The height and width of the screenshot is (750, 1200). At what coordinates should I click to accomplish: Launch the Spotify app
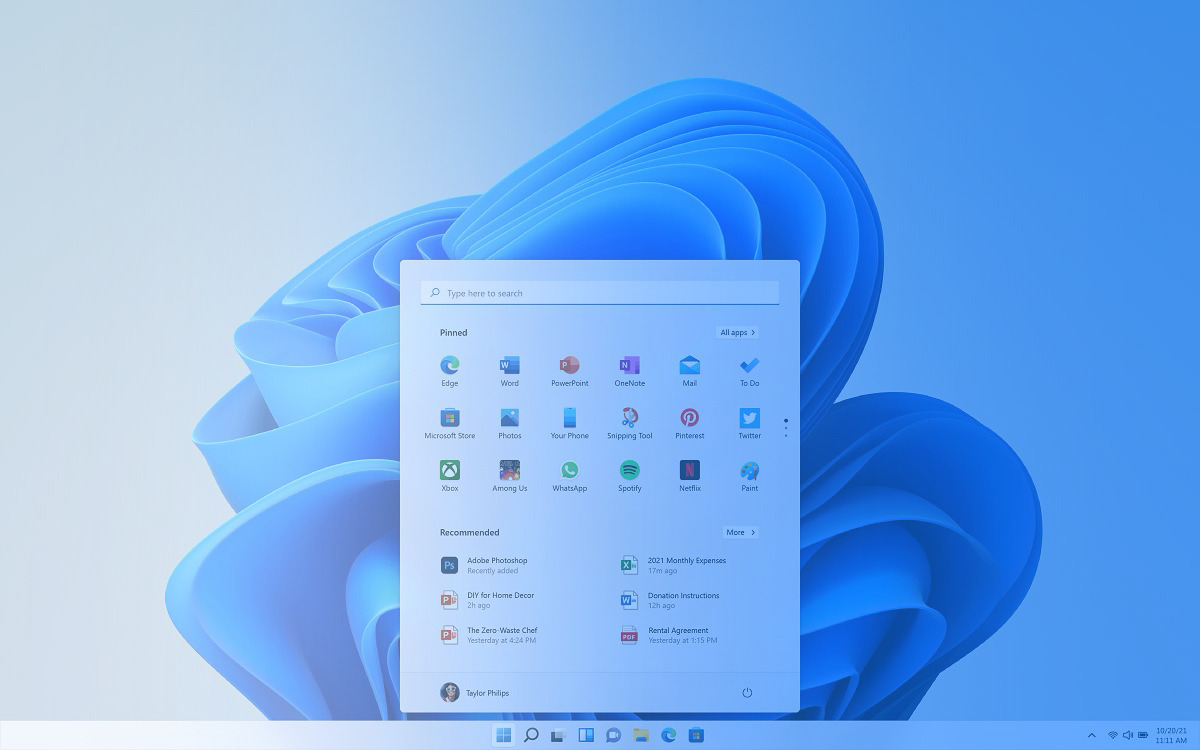click(x=630, y=475)
